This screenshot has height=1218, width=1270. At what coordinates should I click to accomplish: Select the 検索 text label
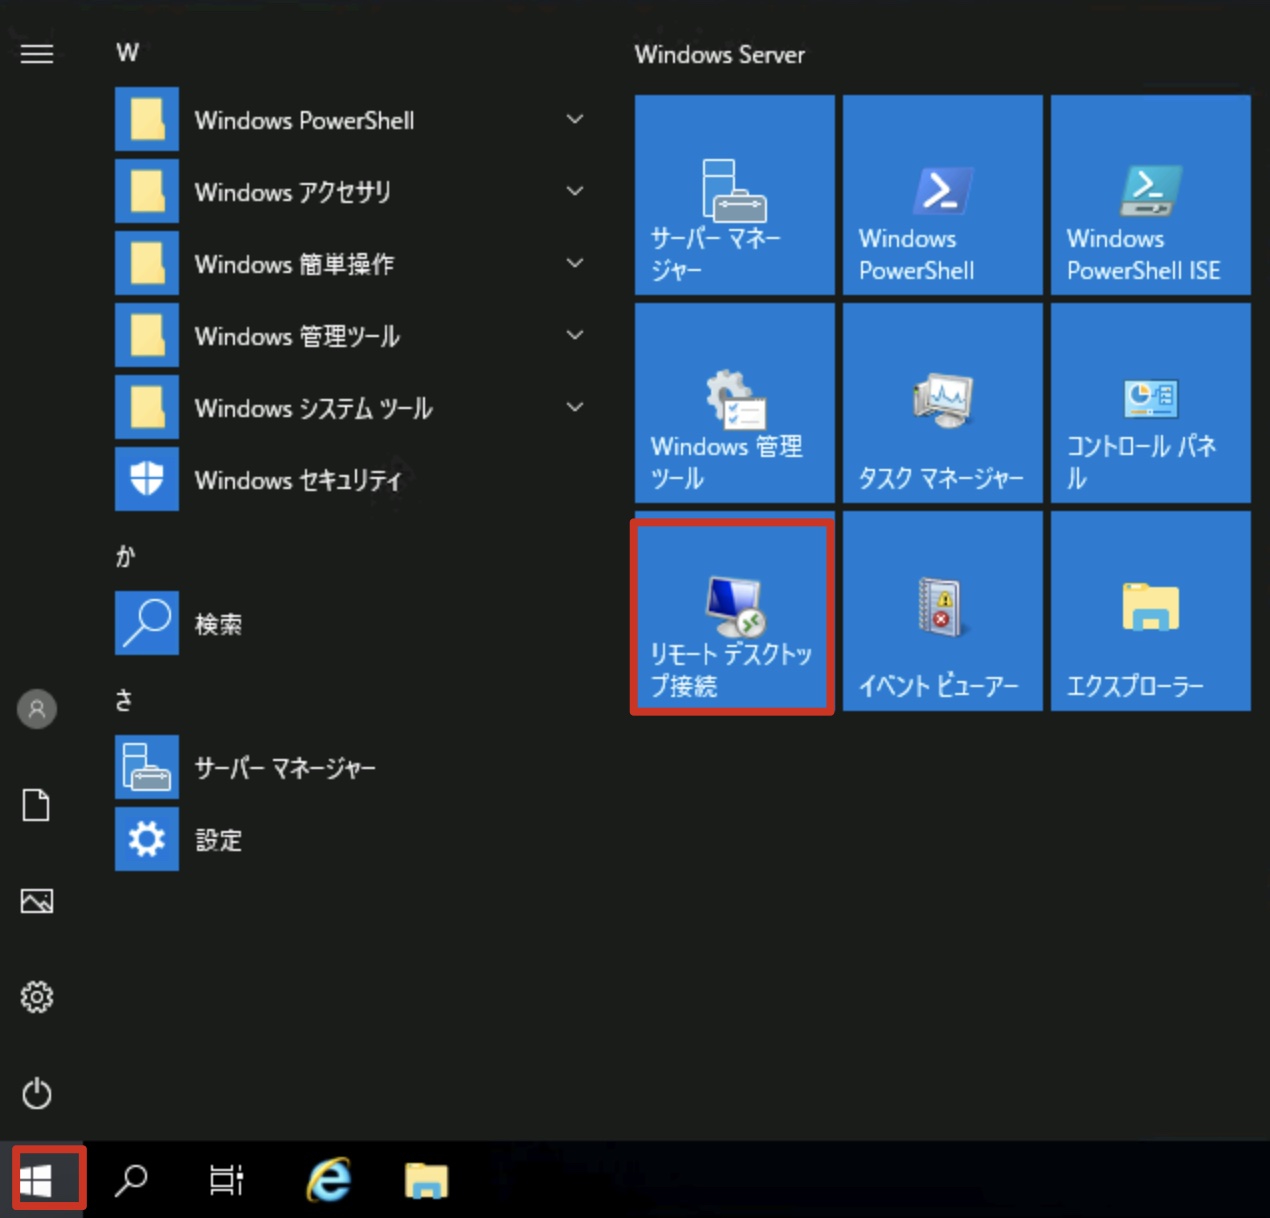[219, 624]
